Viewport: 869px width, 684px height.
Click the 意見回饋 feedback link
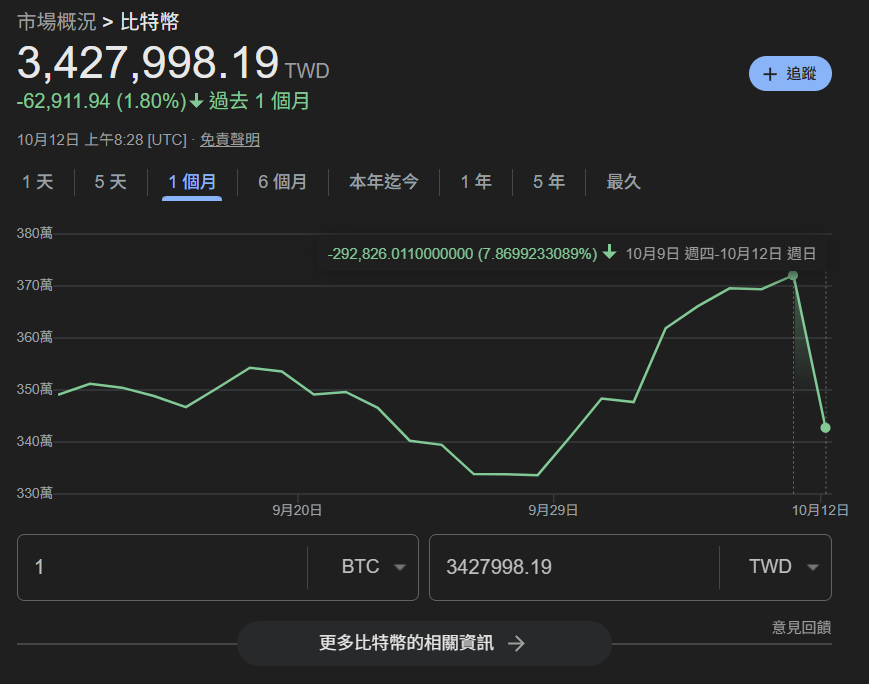(x=801, y=627)
